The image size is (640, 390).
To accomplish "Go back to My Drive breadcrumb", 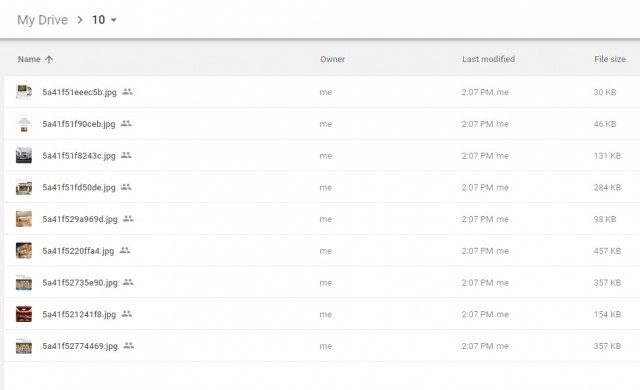I will click(x=42, y=20).
